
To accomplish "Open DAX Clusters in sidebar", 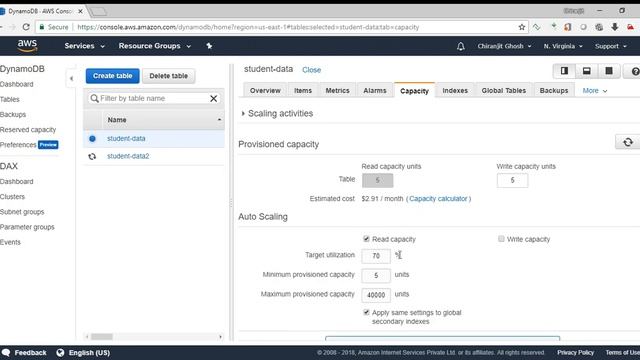I will coord(13,197).
